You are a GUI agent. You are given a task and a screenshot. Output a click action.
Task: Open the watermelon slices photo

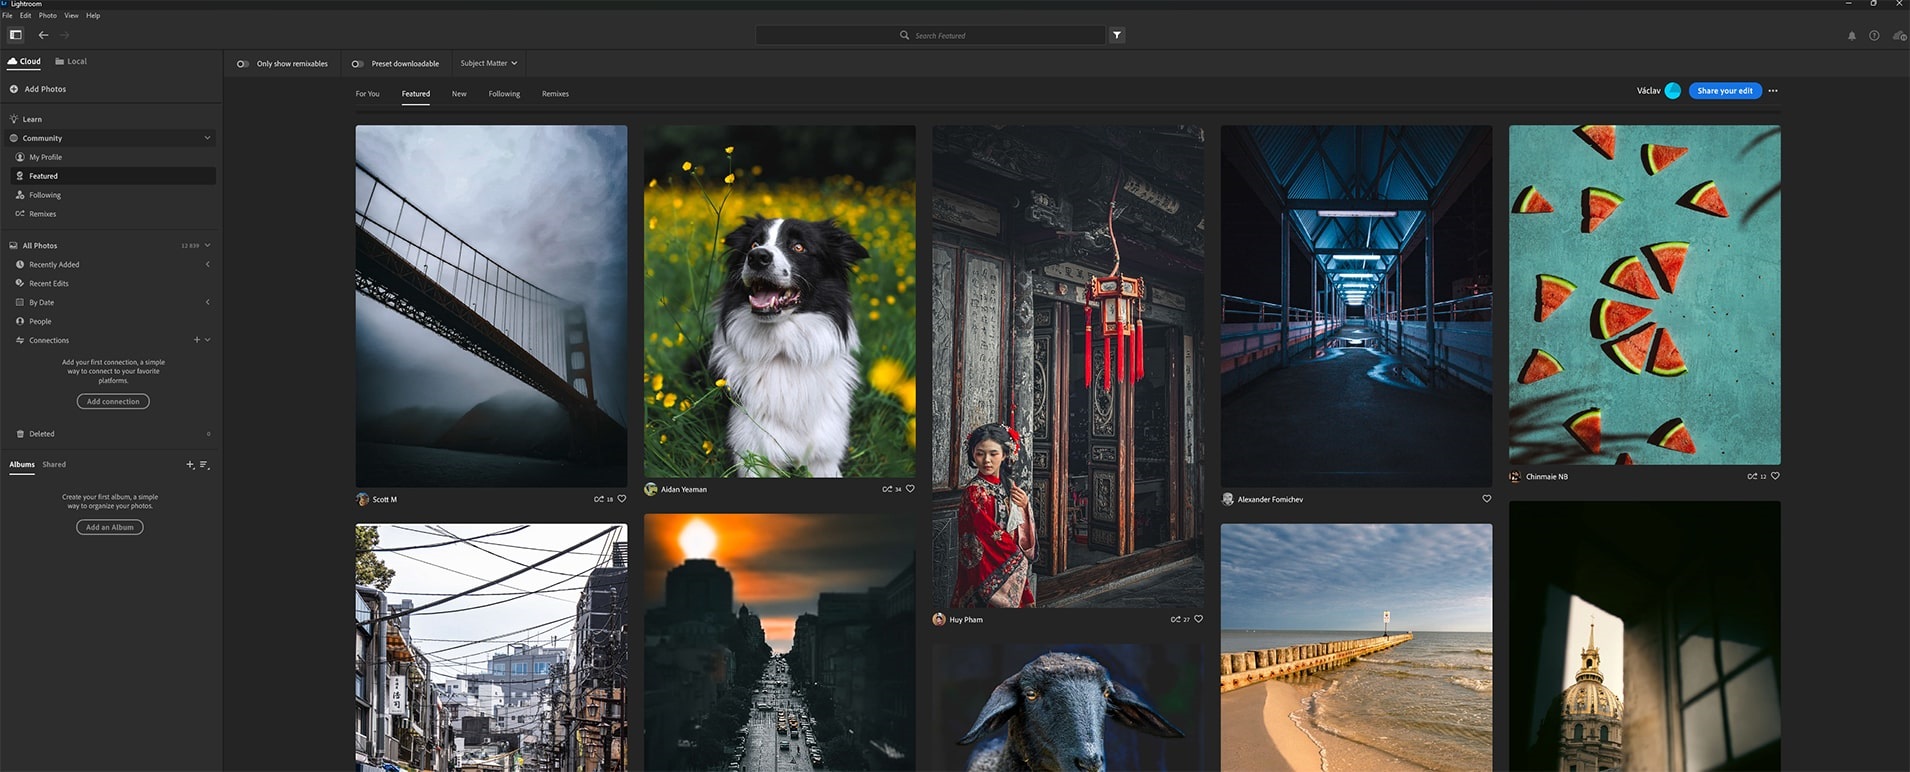pyautogui.click(x=1644, y=295)
